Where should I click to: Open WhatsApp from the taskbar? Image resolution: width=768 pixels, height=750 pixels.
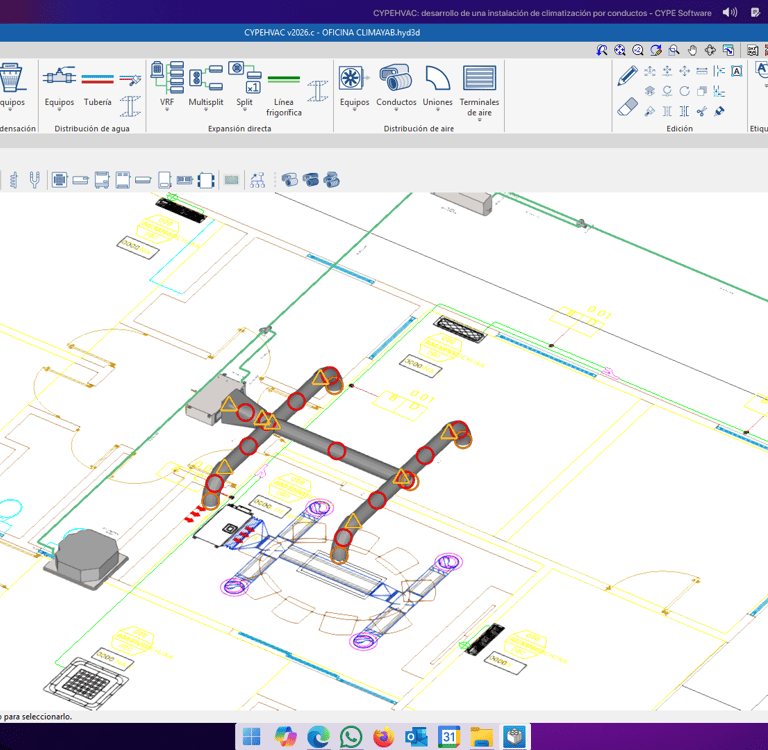pyautogui.click(x=350, y=737)
